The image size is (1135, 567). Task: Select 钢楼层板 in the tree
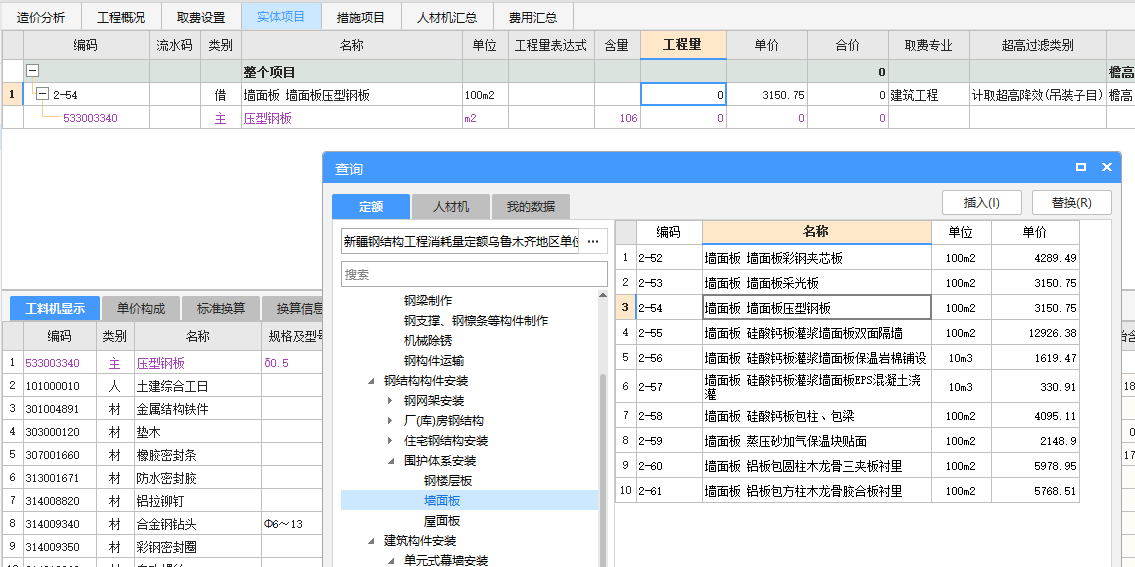pyautogui.click(x=448, y=481)
